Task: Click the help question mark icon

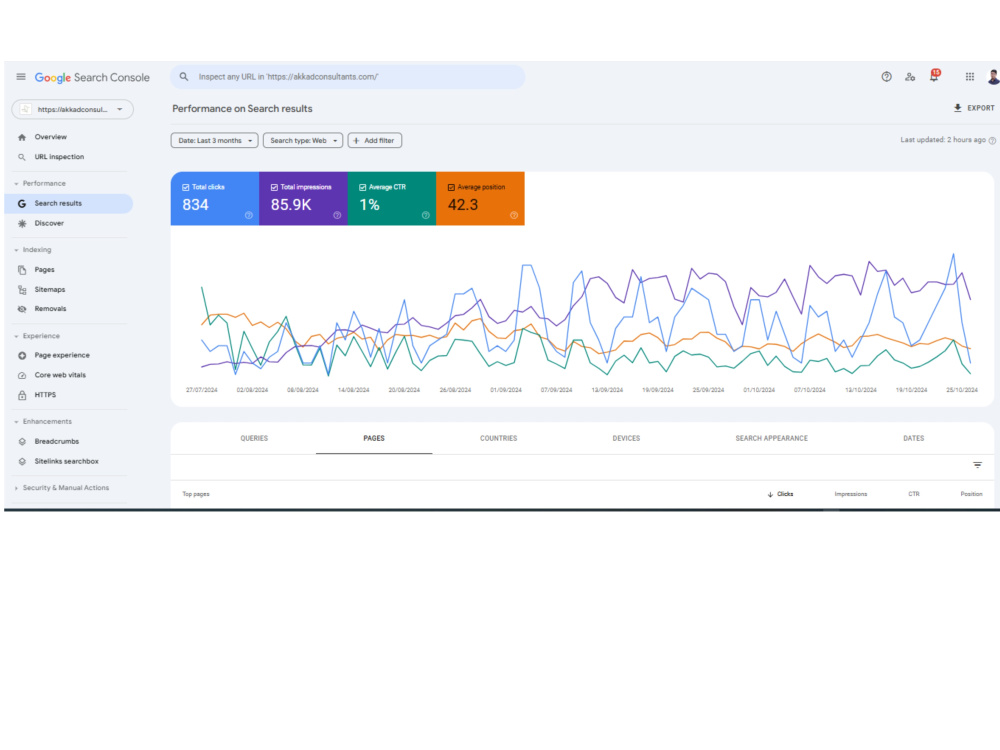Action: coord(886,77)
